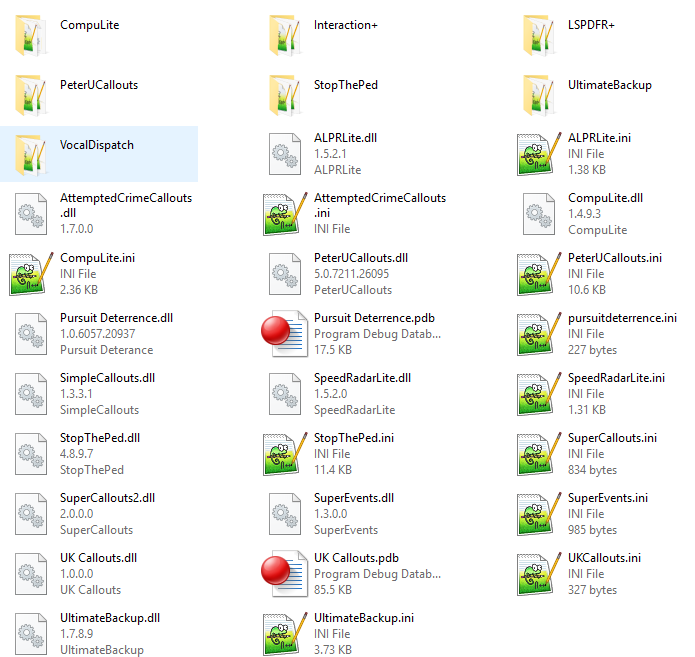
Task: Select the StopThePed.dll gear icon
Action: [x=31, y=454]
